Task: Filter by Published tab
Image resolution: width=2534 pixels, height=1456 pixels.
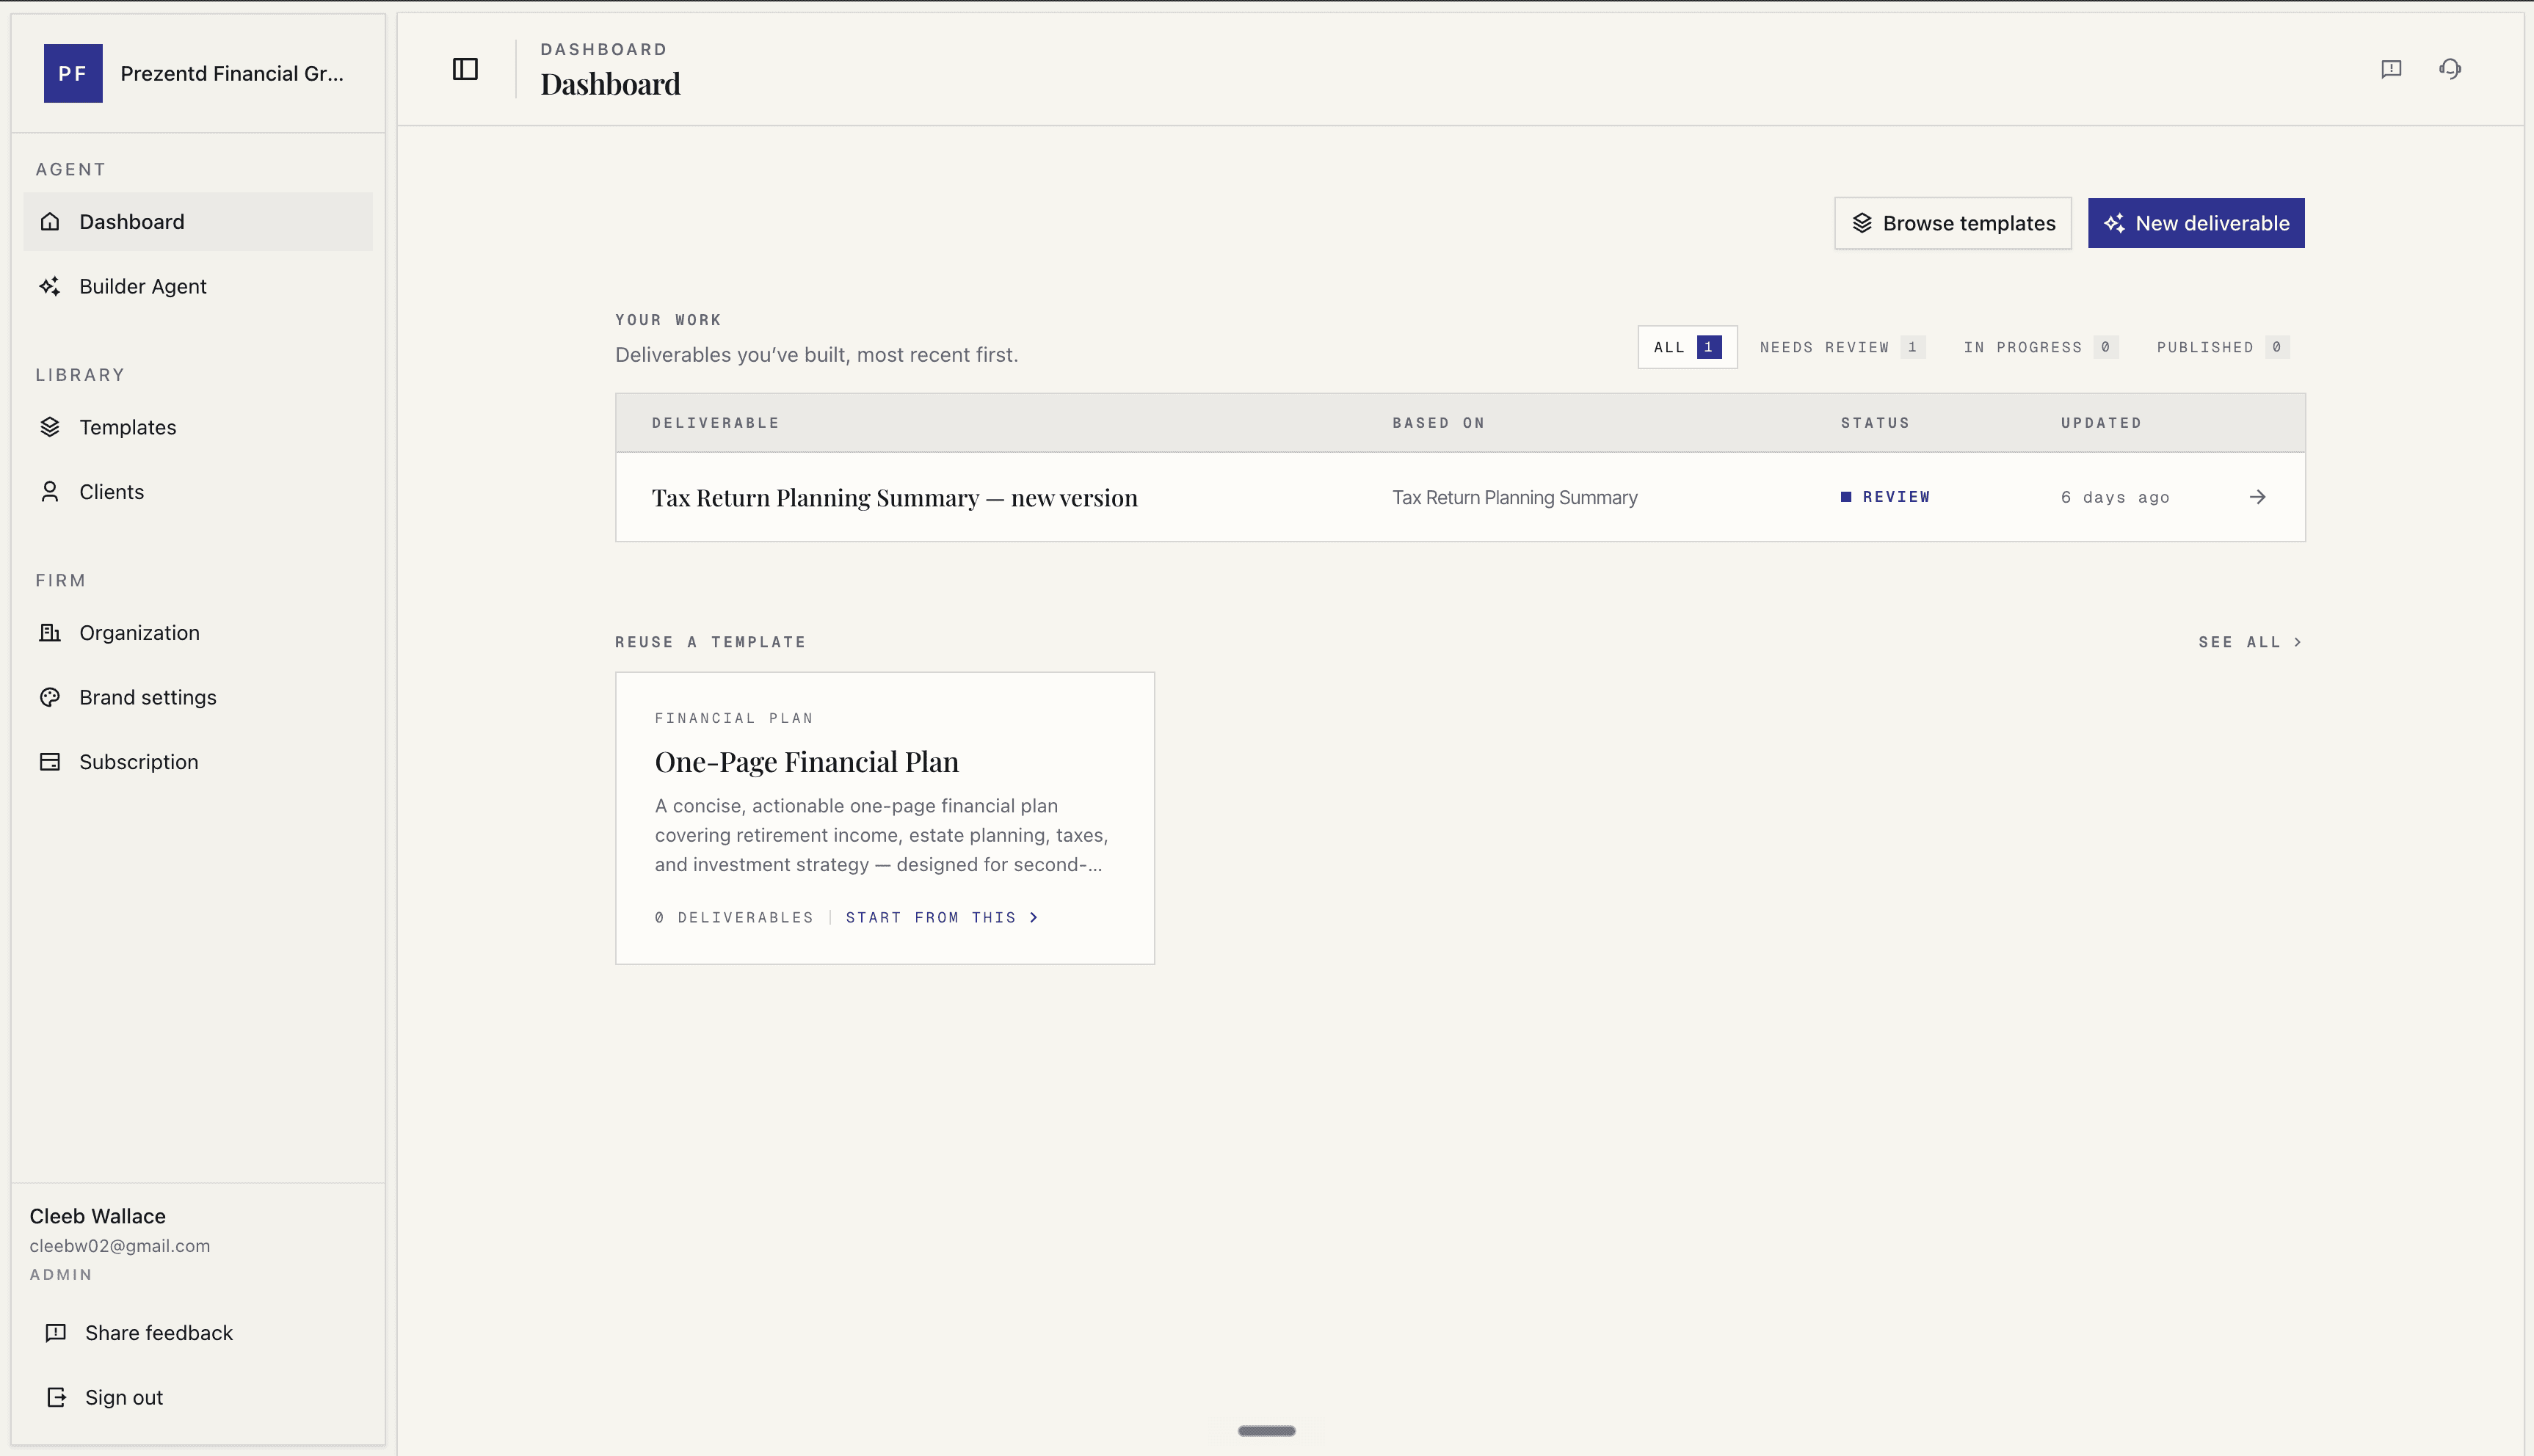Action: click(x=2222, y=347)
